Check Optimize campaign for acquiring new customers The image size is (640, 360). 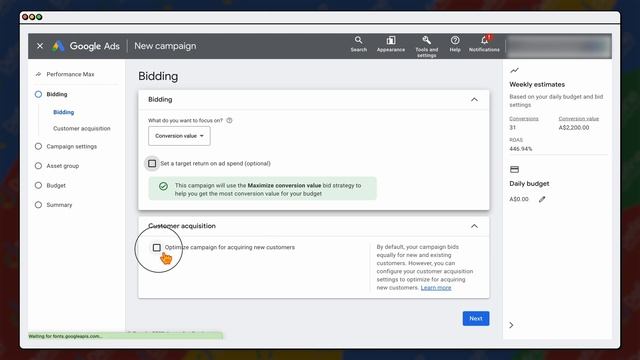tap(157, 247)
